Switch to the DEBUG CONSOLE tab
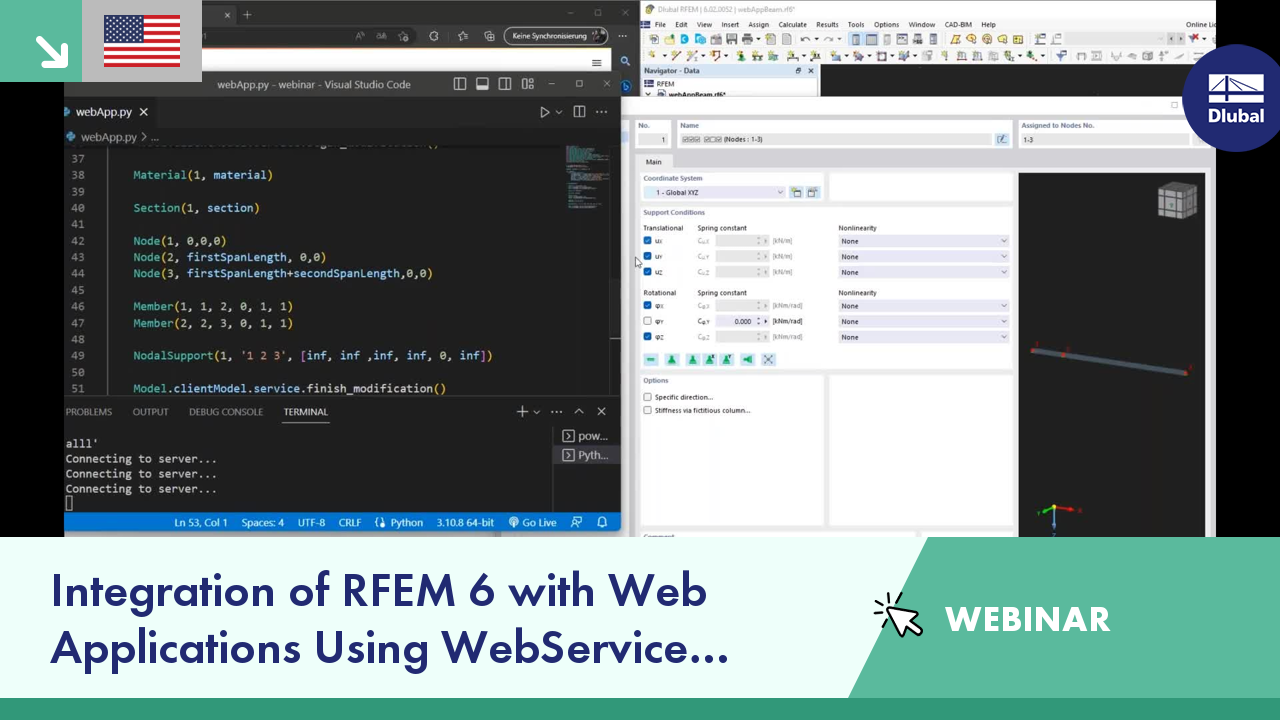 tap(225, 411)
